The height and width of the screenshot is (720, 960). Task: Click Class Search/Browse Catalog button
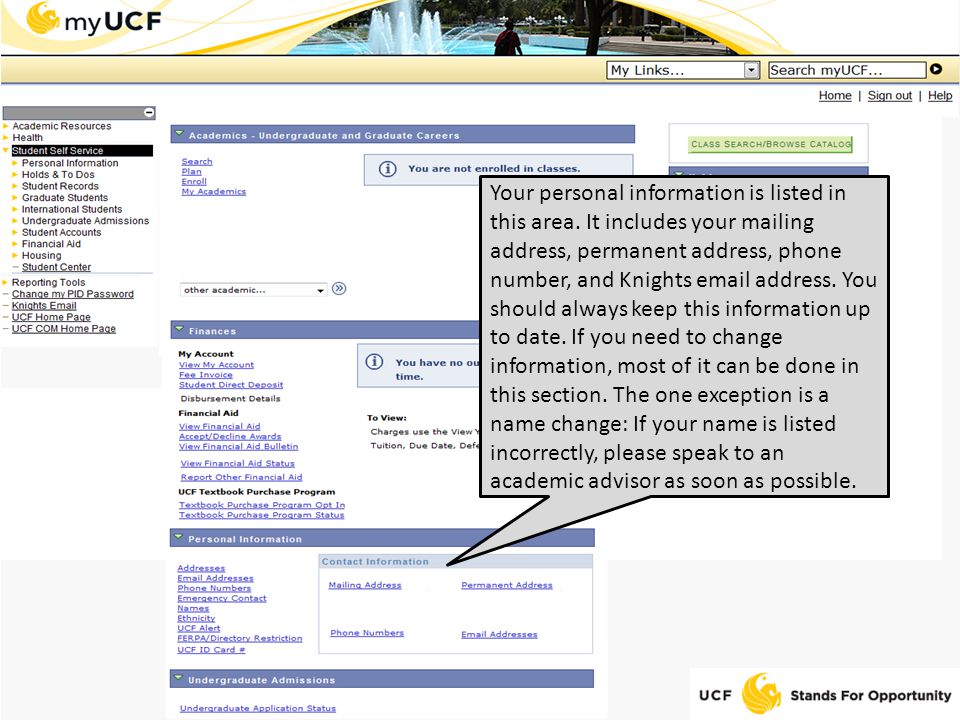tap(771, 144)
